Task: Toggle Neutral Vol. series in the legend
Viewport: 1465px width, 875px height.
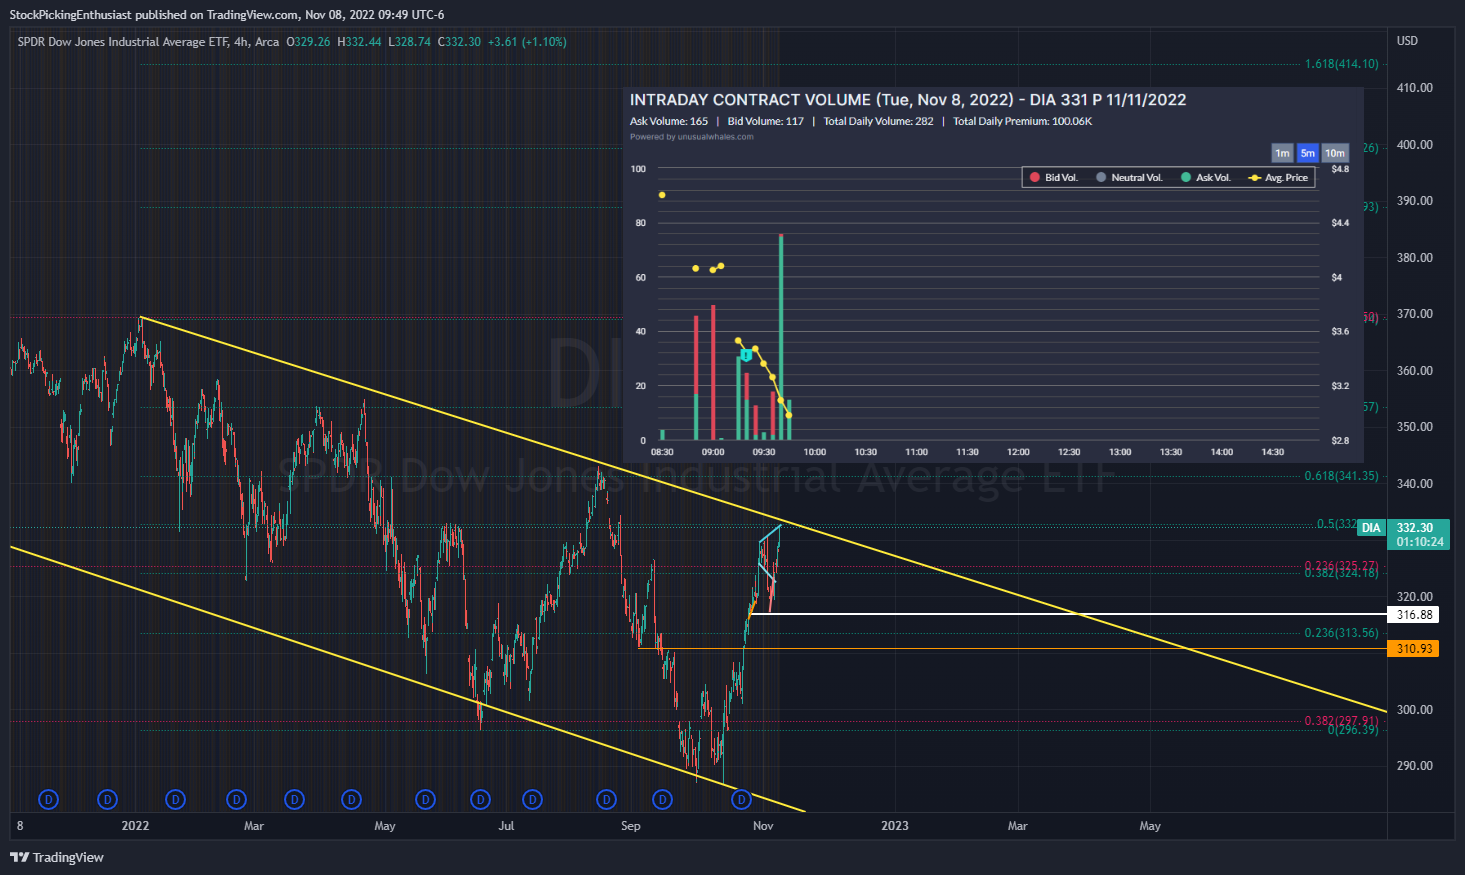Action: [x=1129, y=178]
